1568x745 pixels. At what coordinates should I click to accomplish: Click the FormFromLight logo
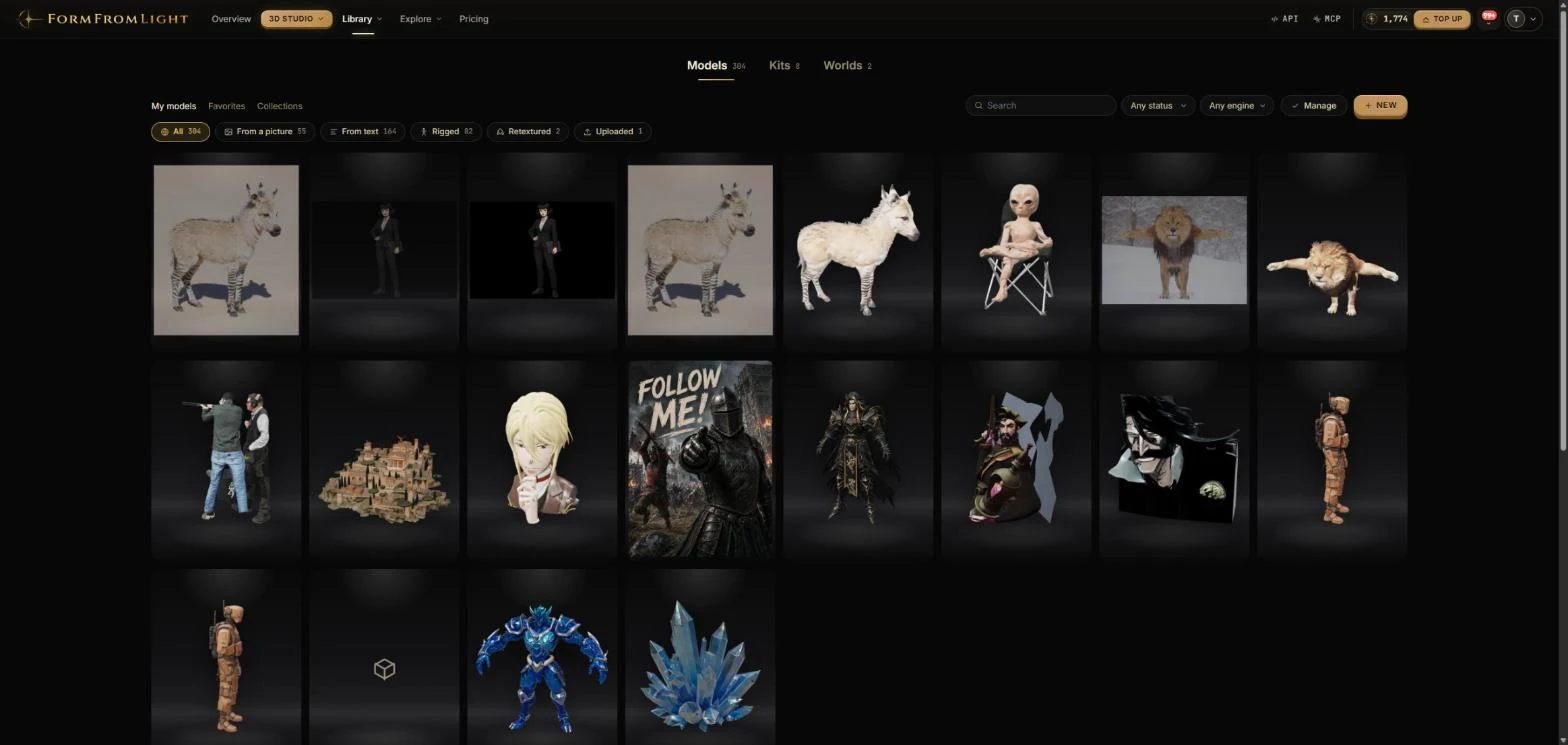point(103,19)
